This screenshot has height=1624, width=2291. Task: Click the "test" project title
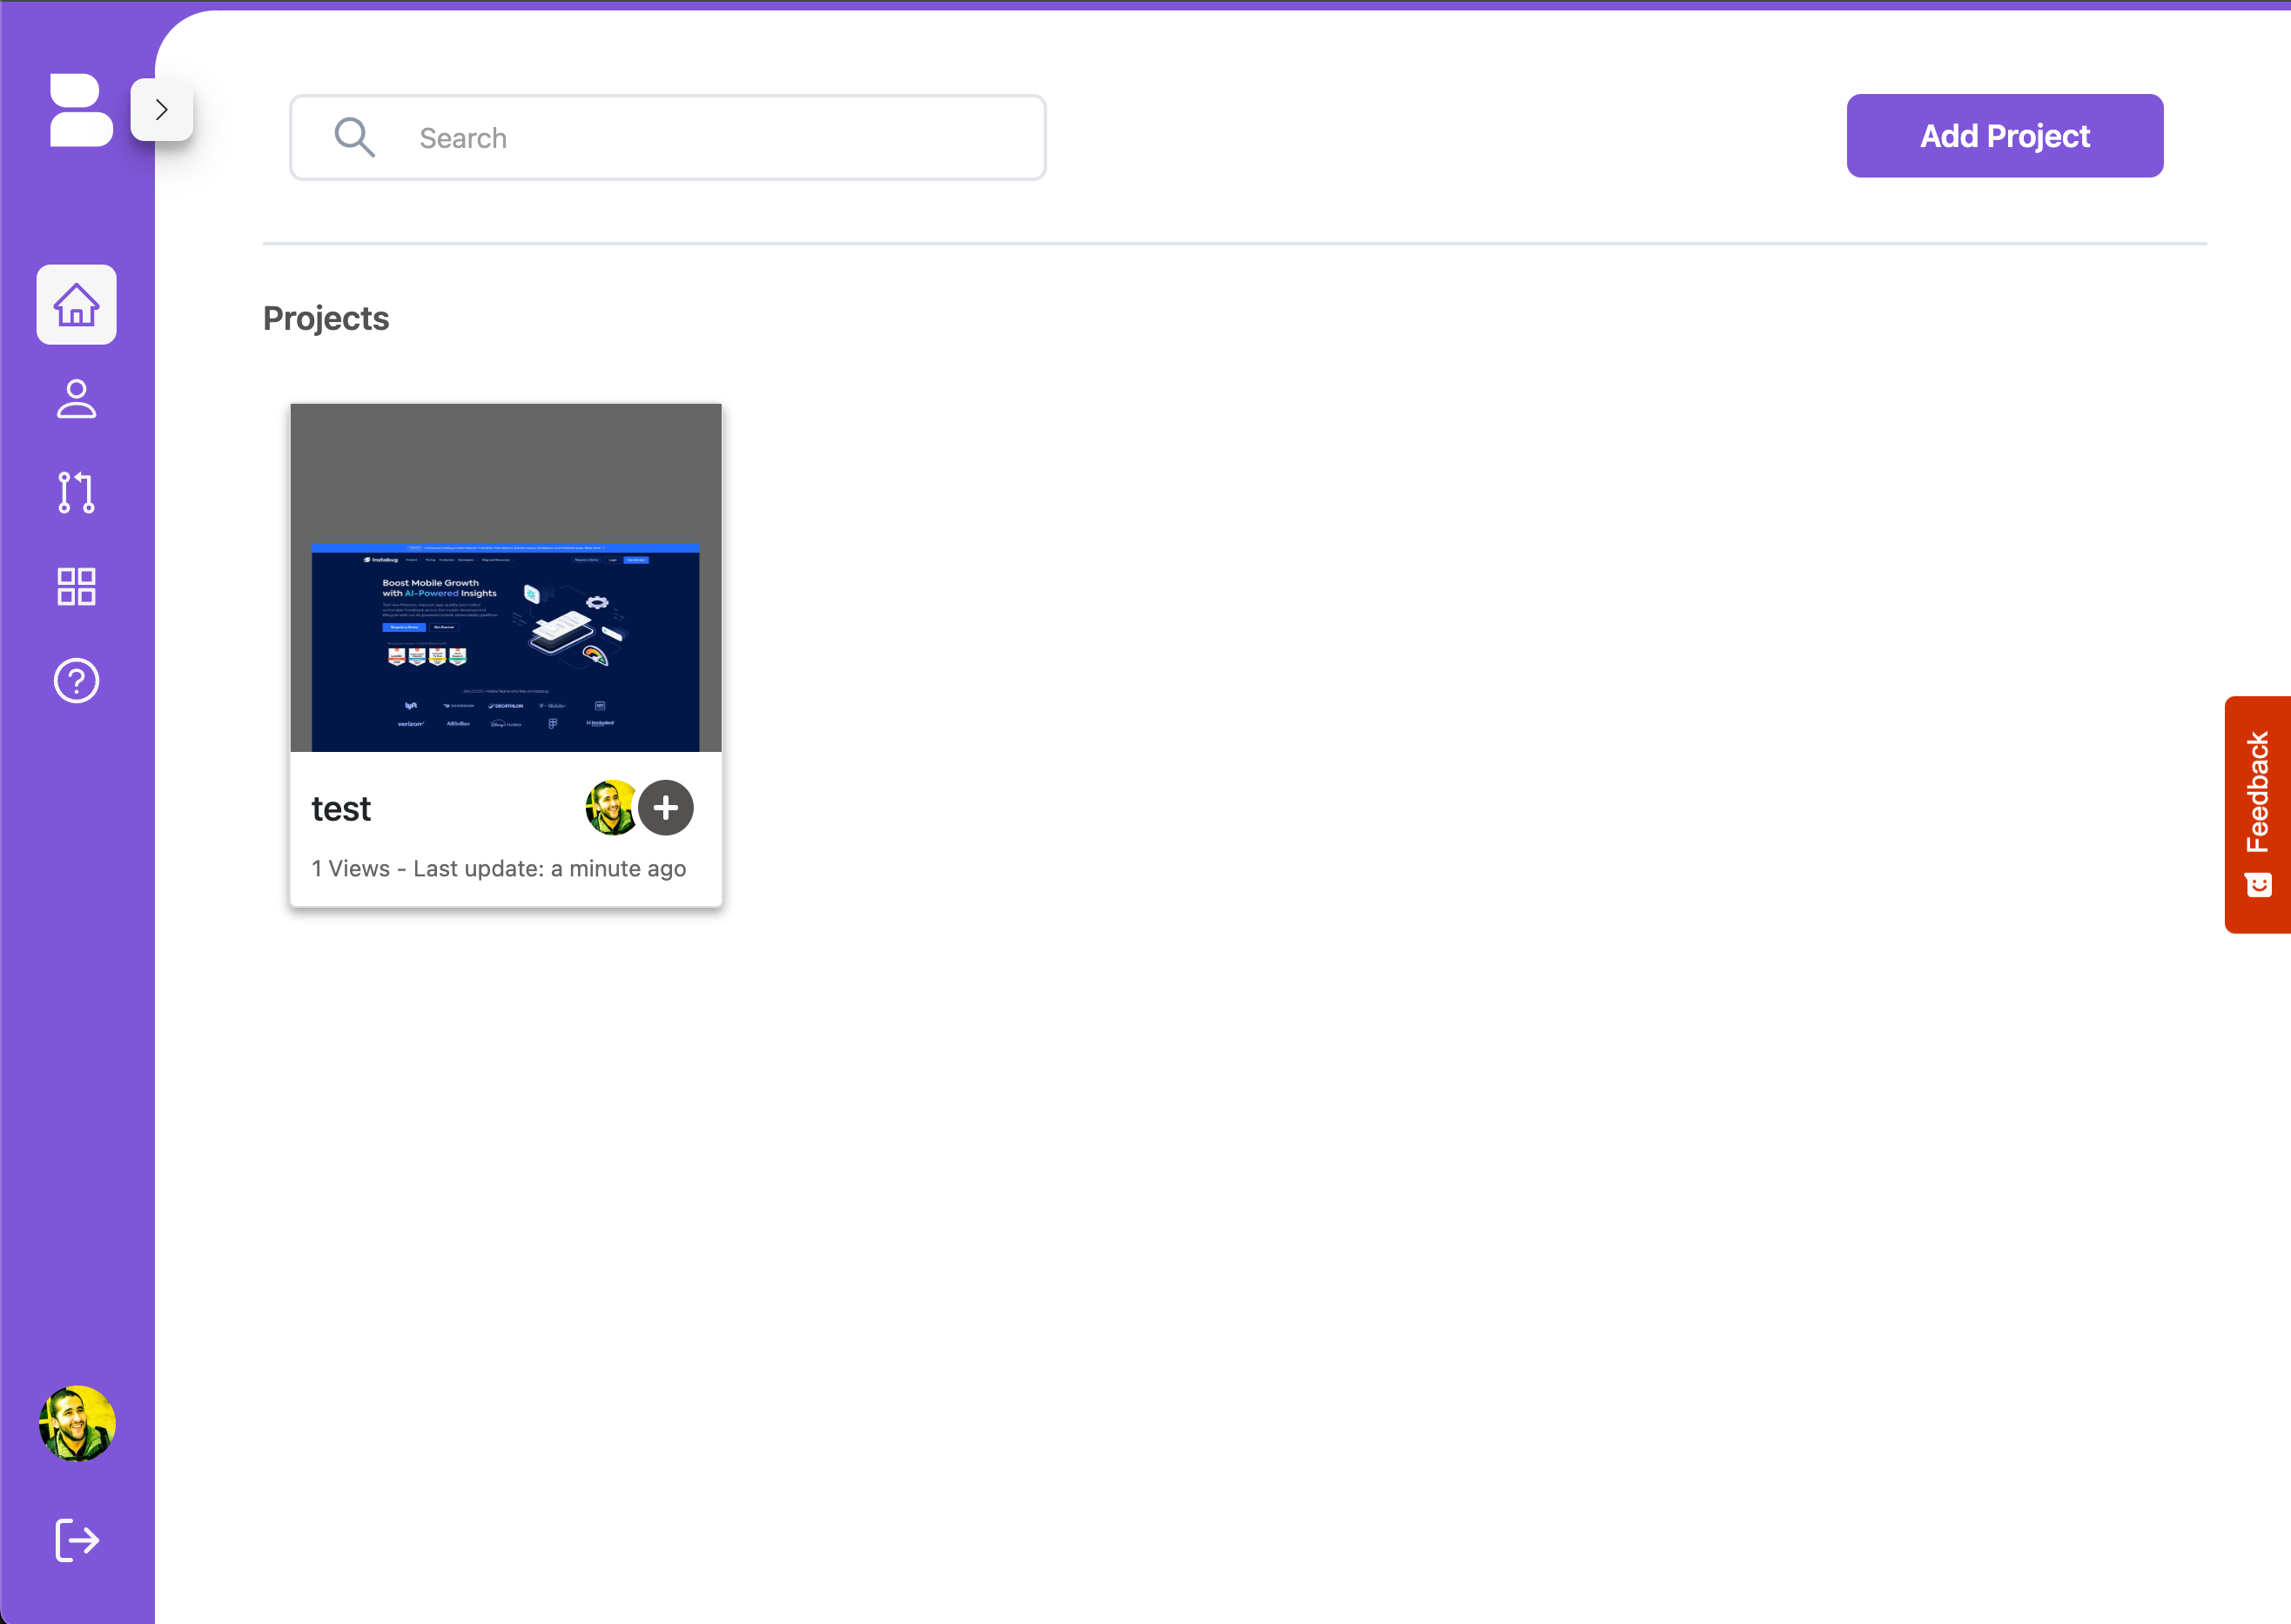pos(341,809)
